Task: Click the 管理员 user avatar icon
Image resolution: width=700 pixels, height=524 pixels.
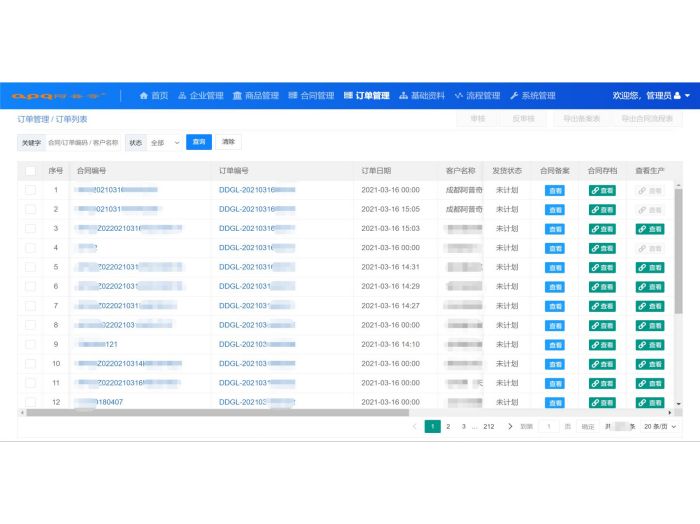Action: pos(677,96)
